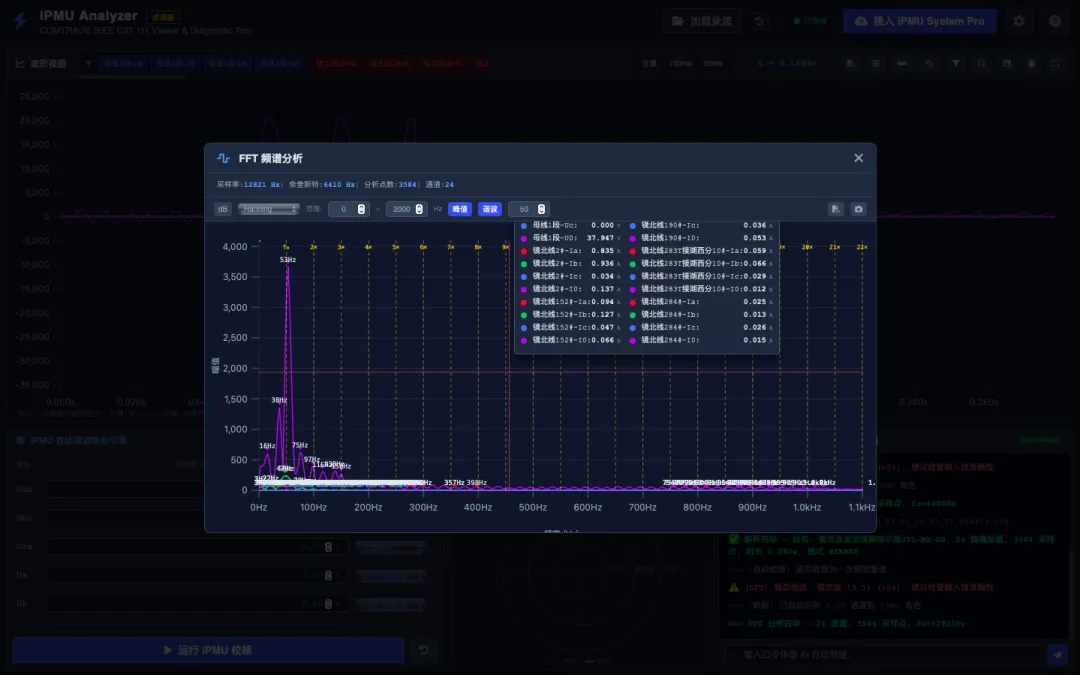Image resolution: width=1080 pixels, height=675 pixels.
Task: Click 加载录波 button in main window
Action: point(702,21)
